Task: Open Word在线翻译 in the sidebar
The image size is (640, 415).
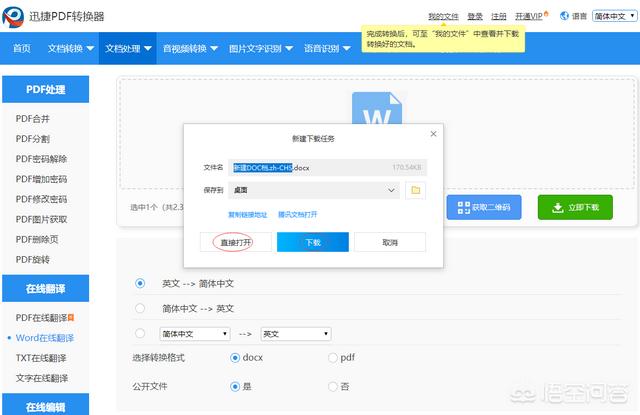Action: coord(45,338)
